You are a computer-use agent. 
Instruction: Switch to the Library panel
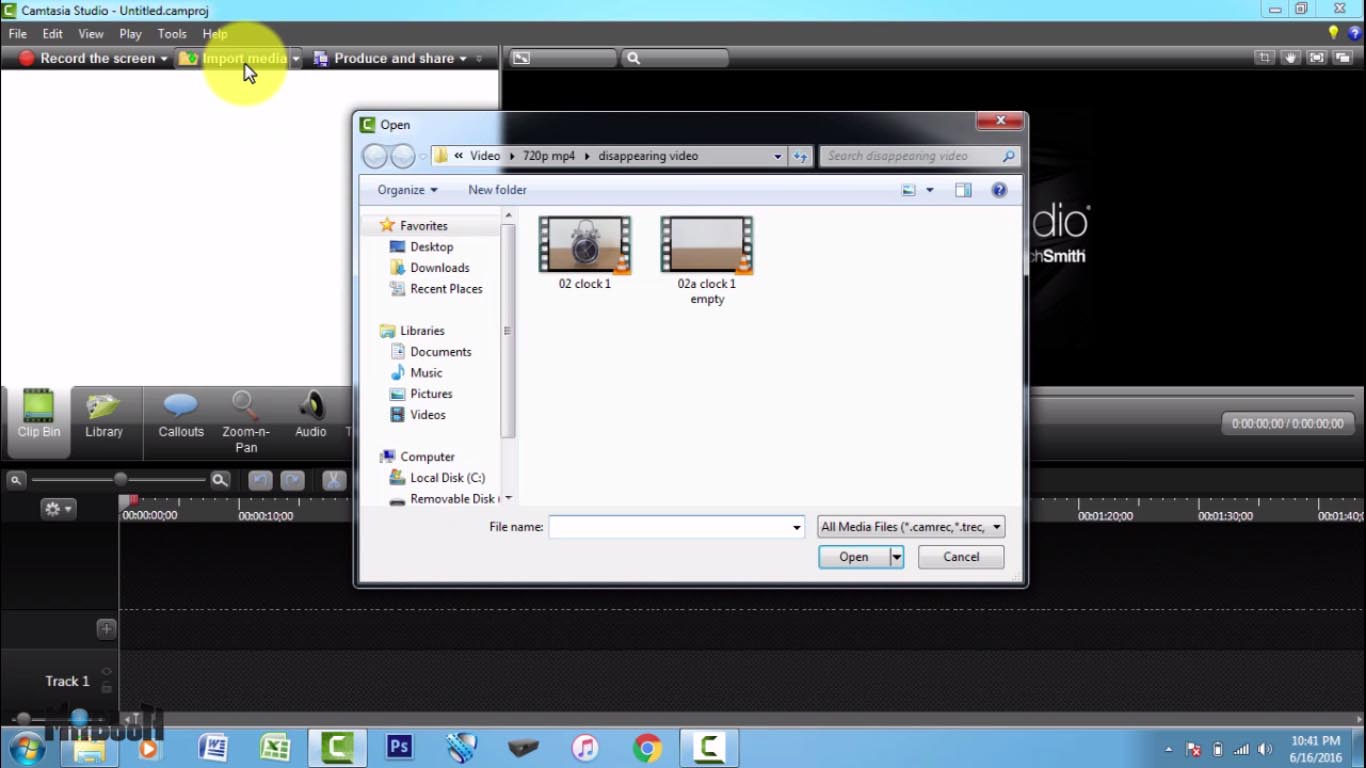pyautogui.click(x=104, y=418)
